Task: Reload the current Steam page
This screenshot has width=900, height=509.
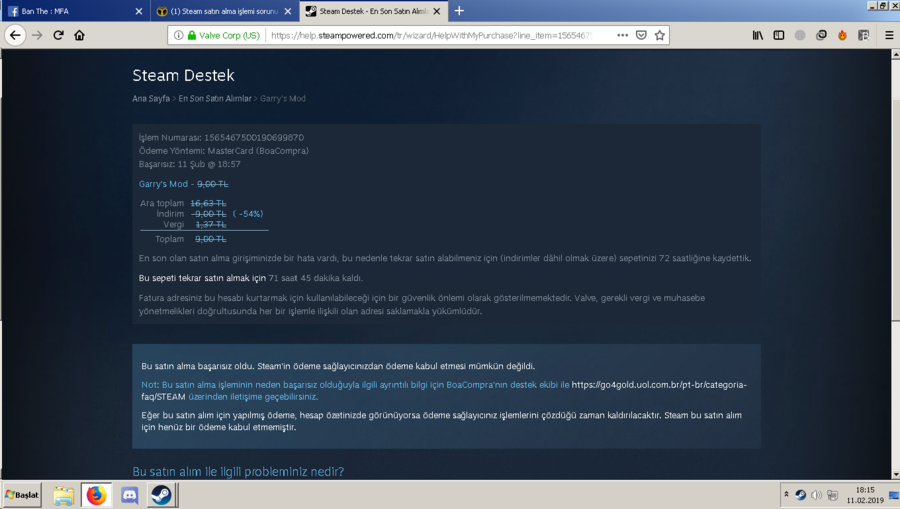Action: pos(58,36)
